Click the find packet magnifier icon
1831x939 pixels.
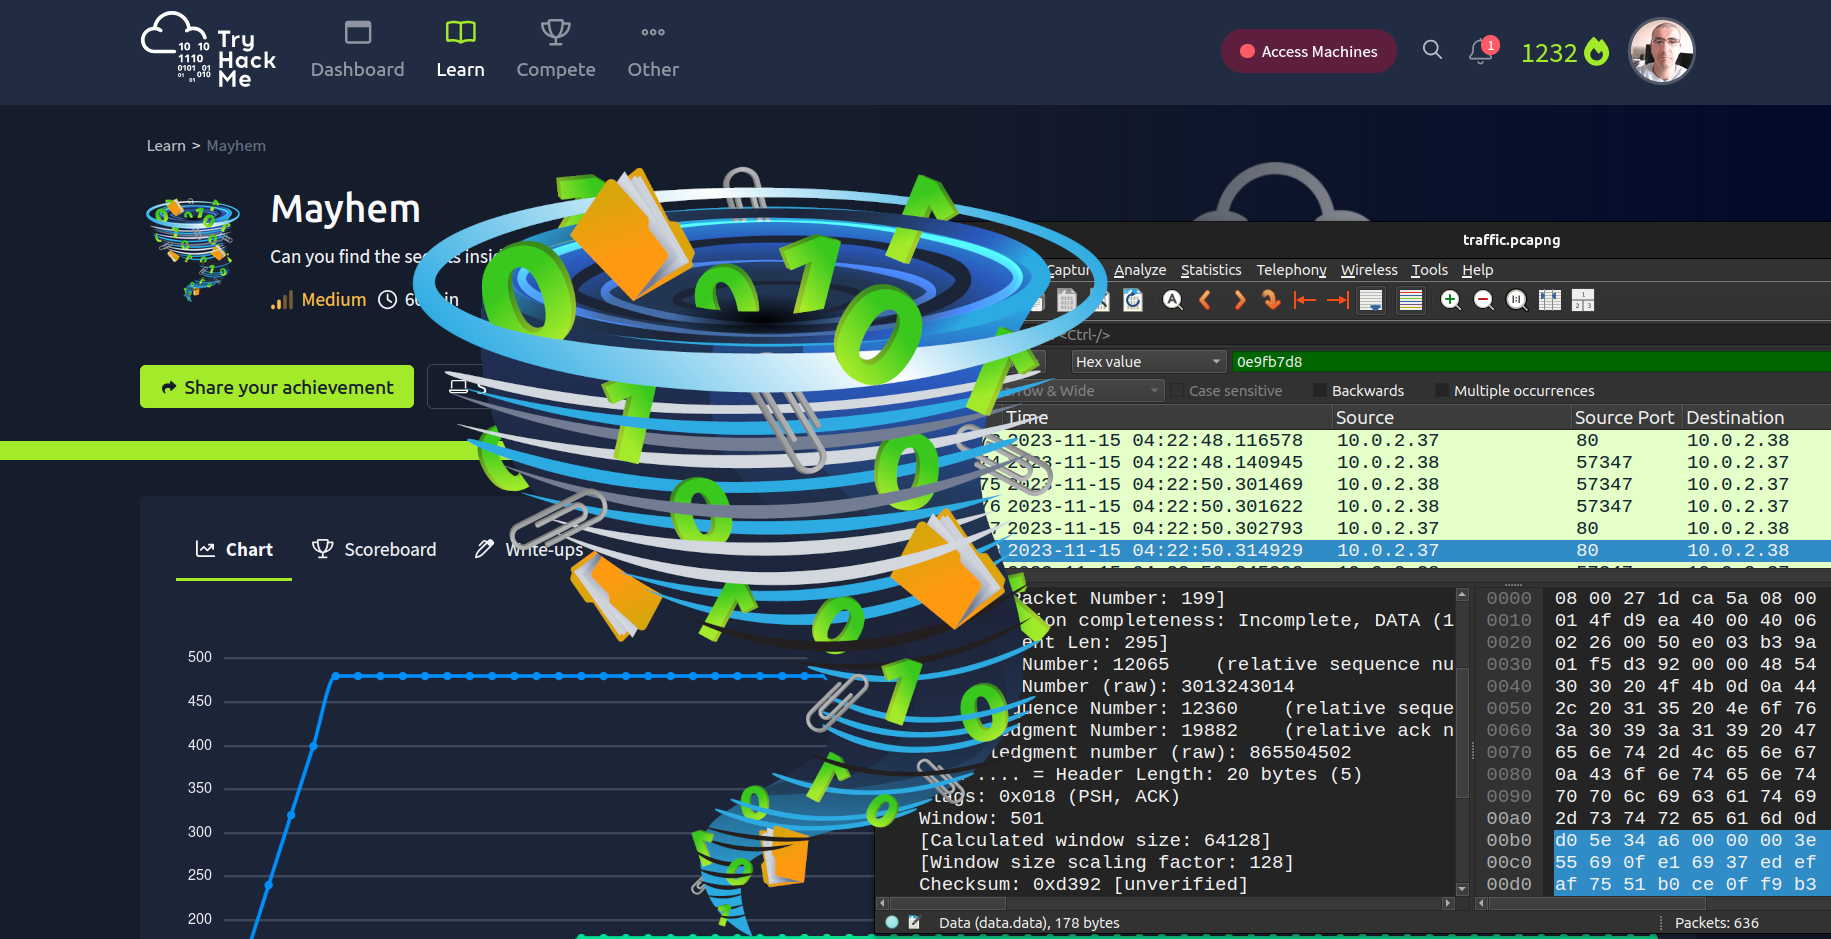[x=1173, y=300]
